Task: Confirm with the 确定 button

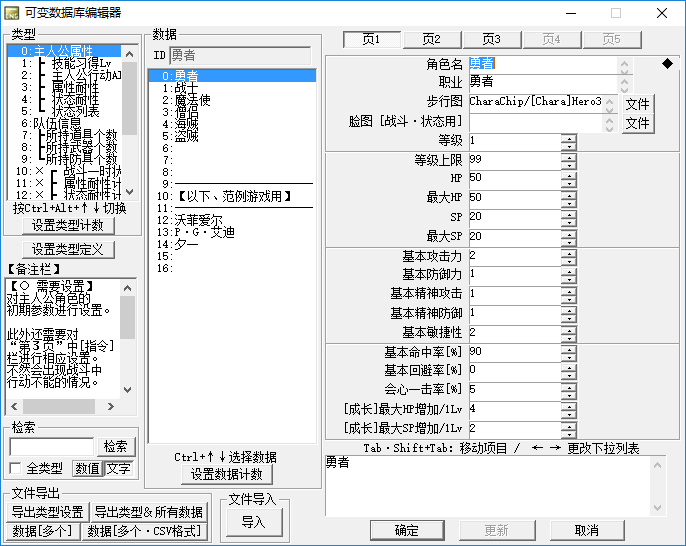Action: tap(407, 530)
